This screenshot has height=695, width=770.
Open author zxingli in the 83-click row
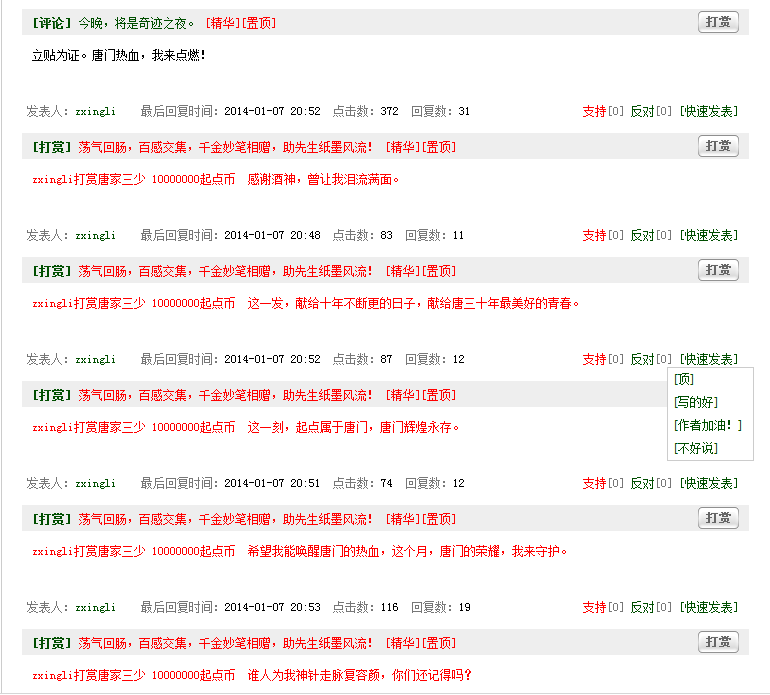click(95, 236)
